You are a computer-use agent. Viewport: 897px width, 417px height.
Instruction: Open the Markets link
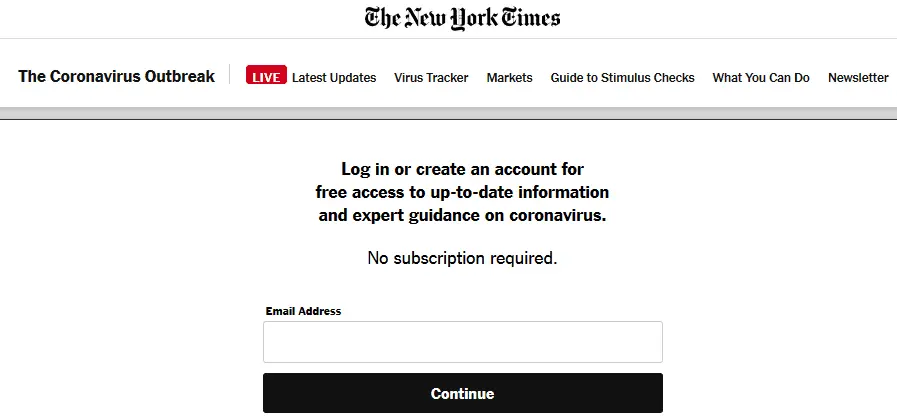(509, 77)
